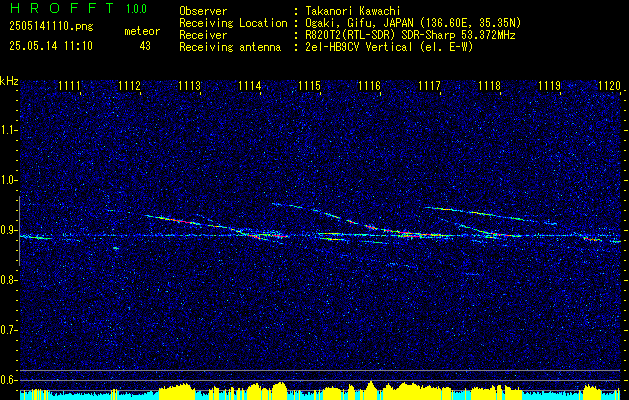Click the 'Receiving Location' label

pos(233,23)
